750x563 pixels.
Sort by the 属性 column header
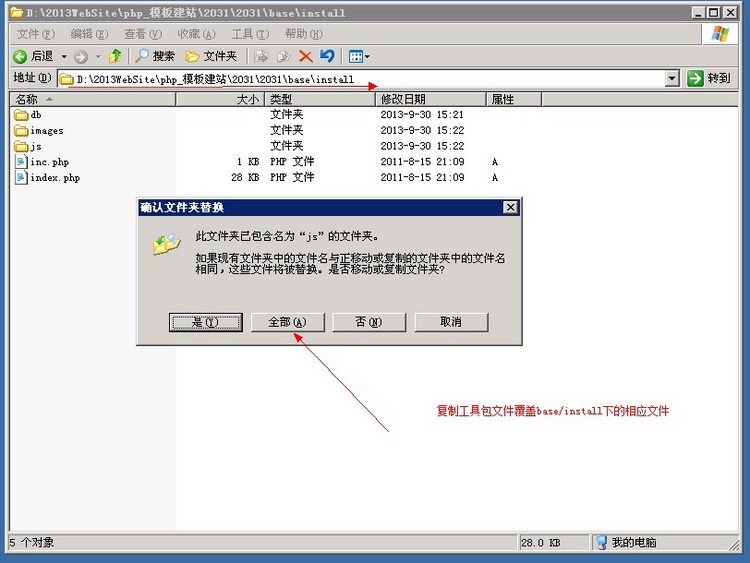(x=514, y=99)
